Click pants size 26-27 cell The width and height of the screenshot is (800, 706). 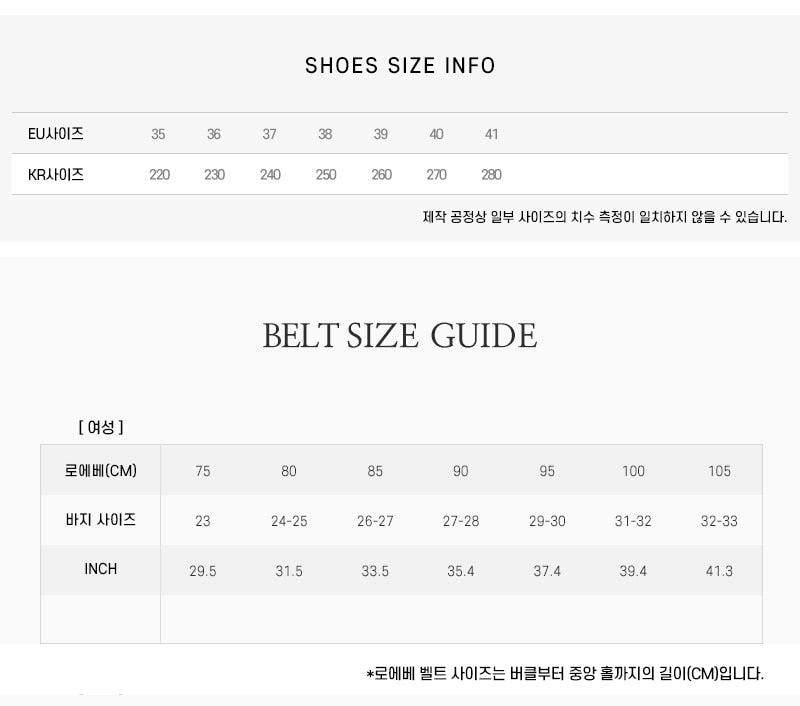[x=375, y=521]
